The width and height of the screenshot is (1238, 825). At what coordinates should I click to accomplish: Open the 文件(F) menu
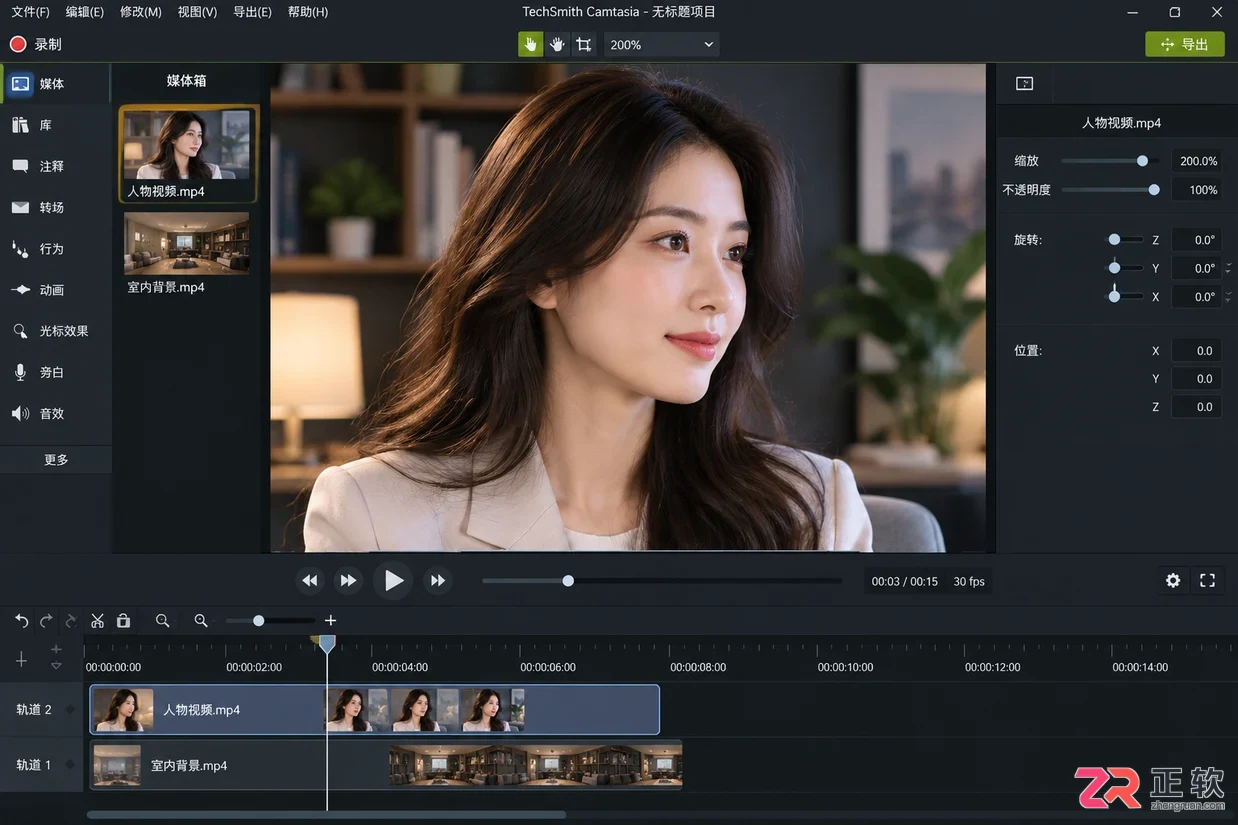pyautogui.click(x=30, y=12)
